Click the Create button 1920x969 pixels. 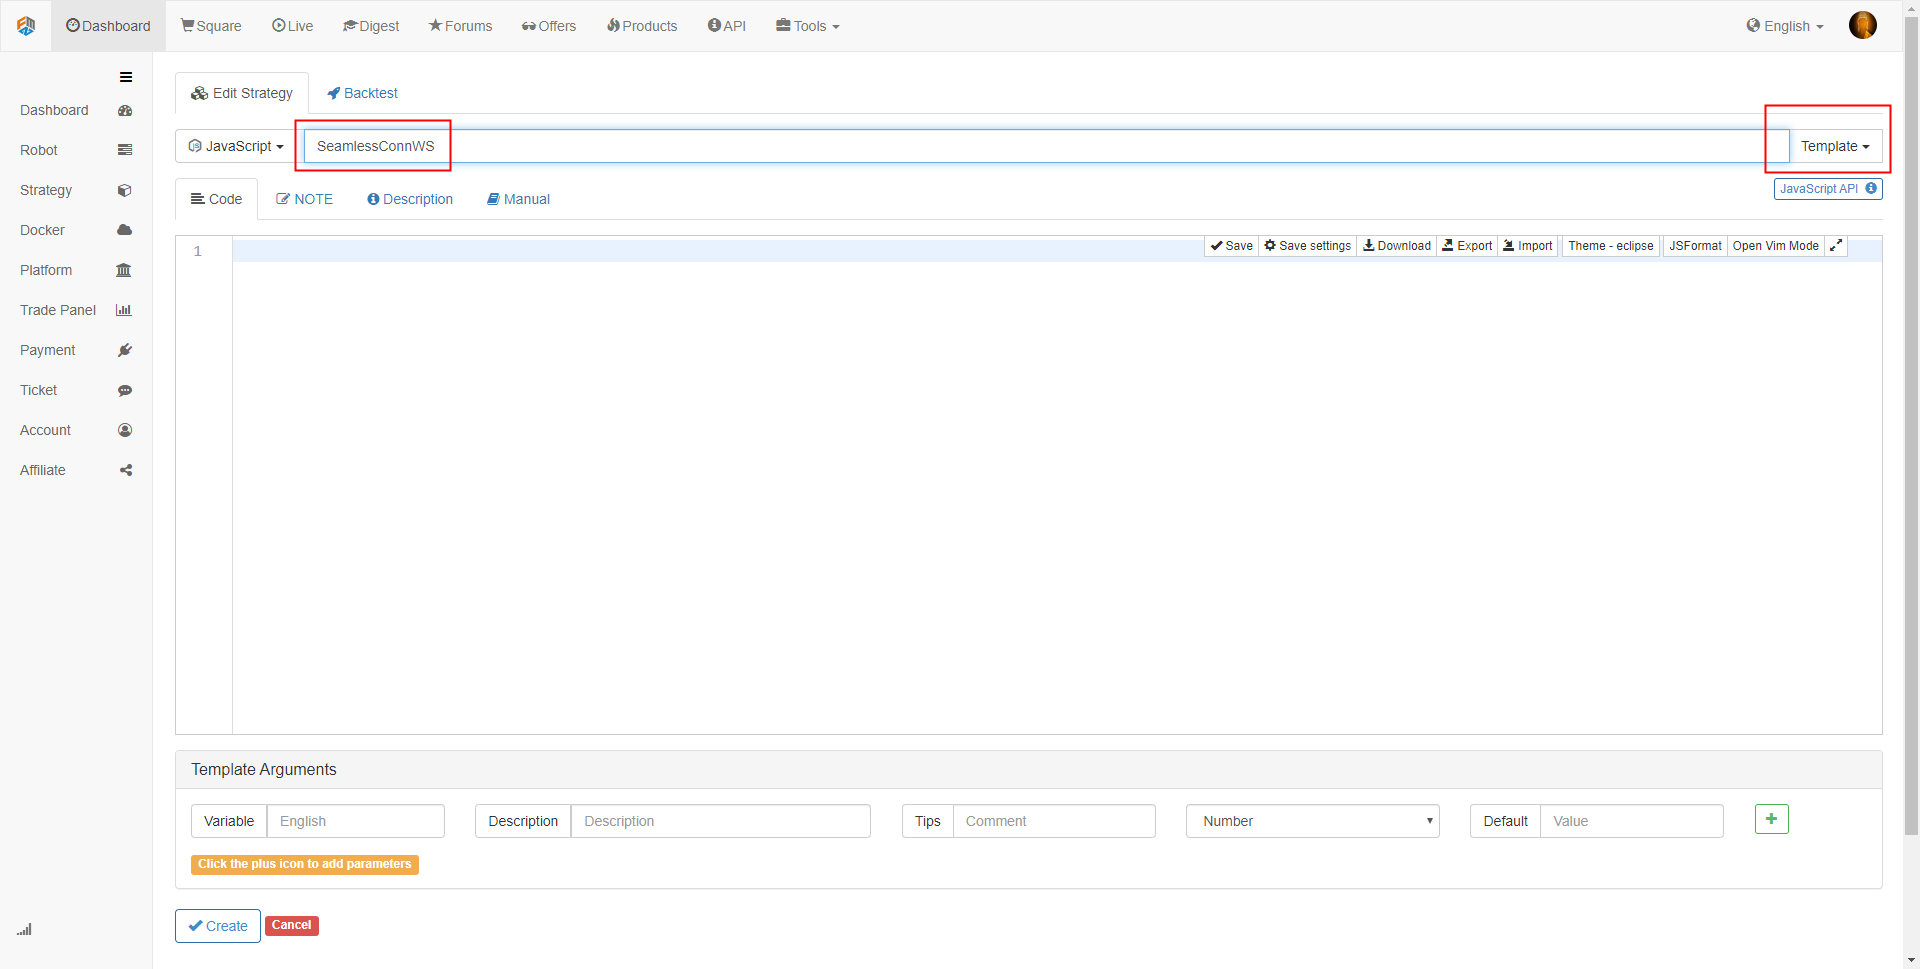218,926
